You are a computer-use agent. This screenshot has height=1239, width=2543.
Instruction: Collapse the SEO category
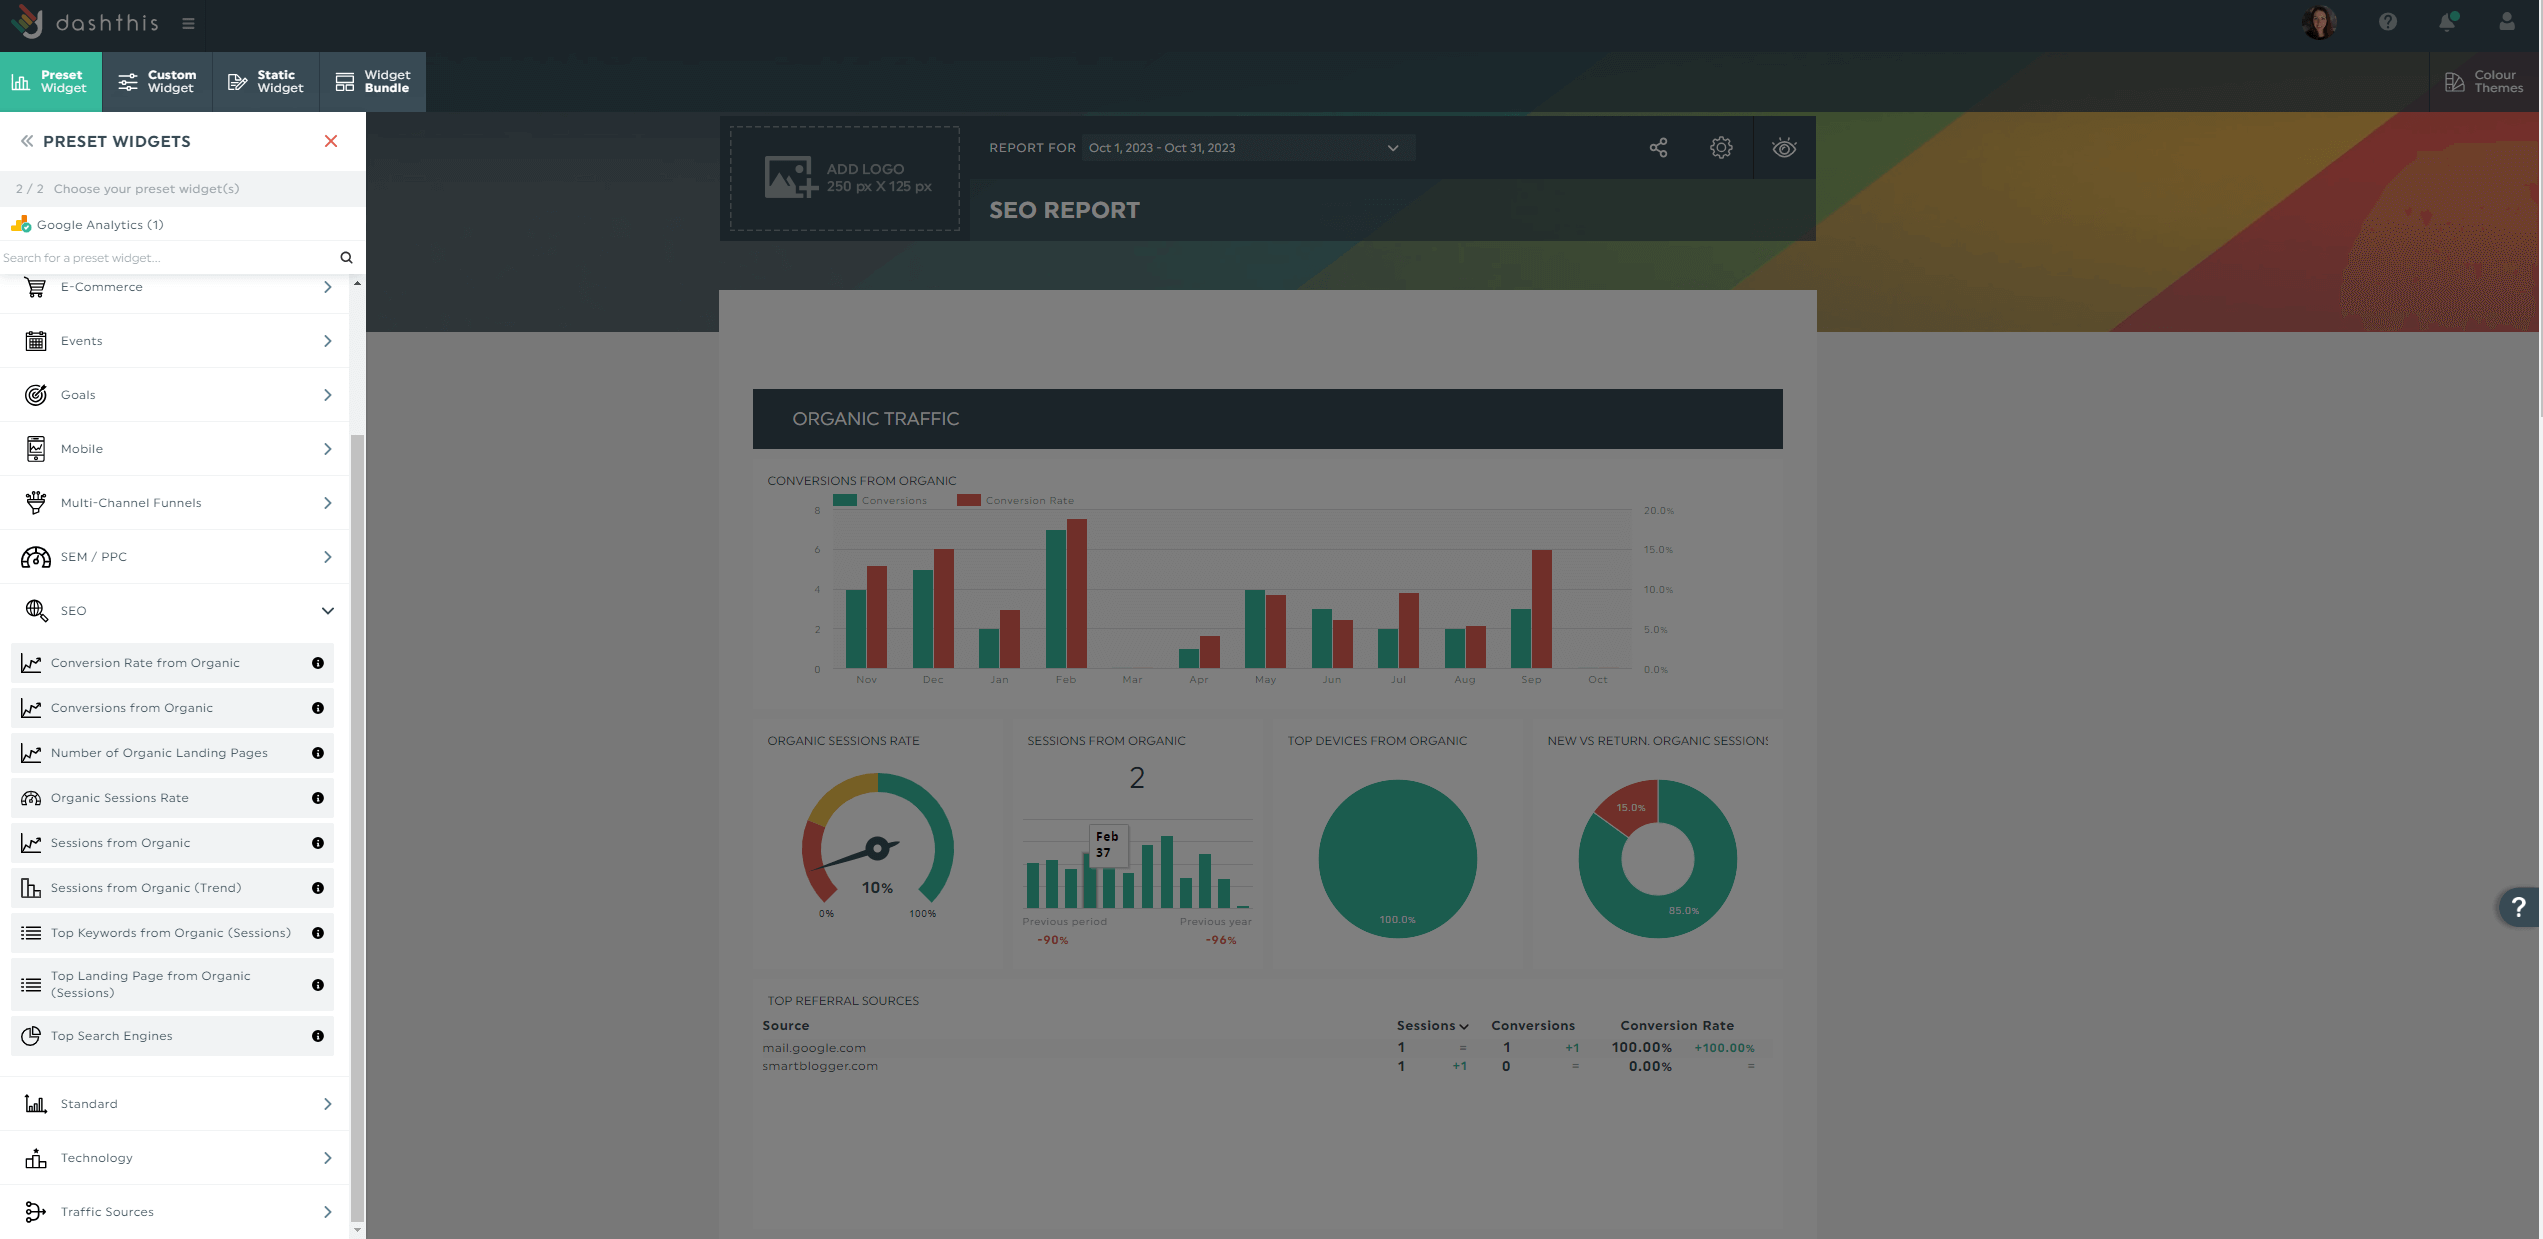[175, 611]
